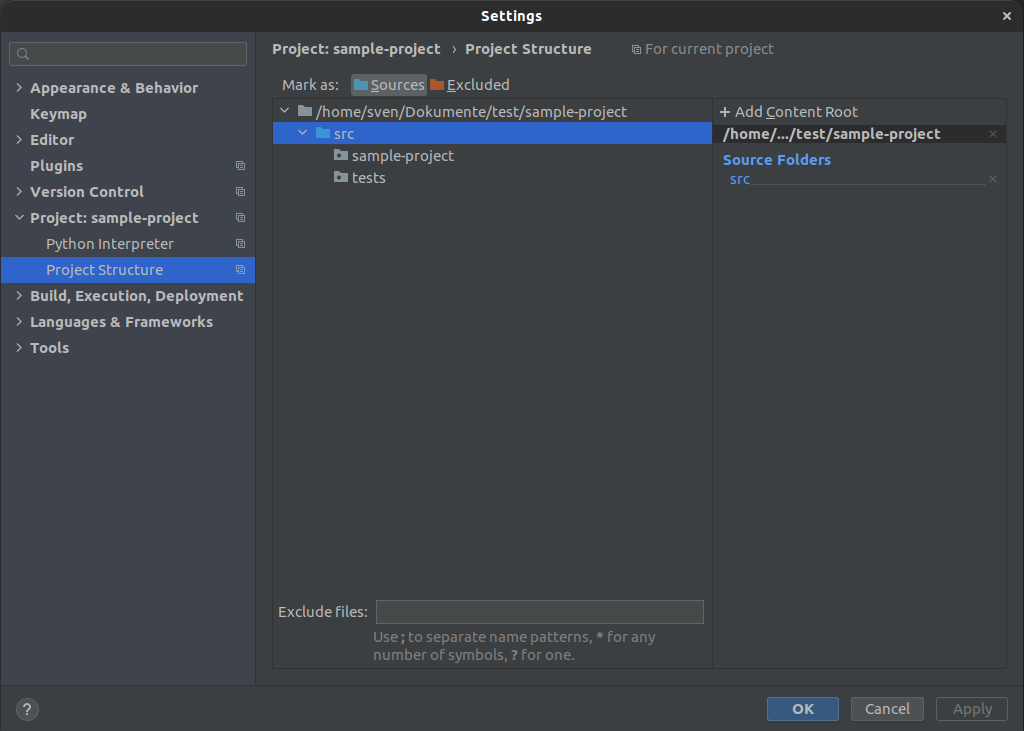
Task: Remove the sample-project content root
Action: 992,133
